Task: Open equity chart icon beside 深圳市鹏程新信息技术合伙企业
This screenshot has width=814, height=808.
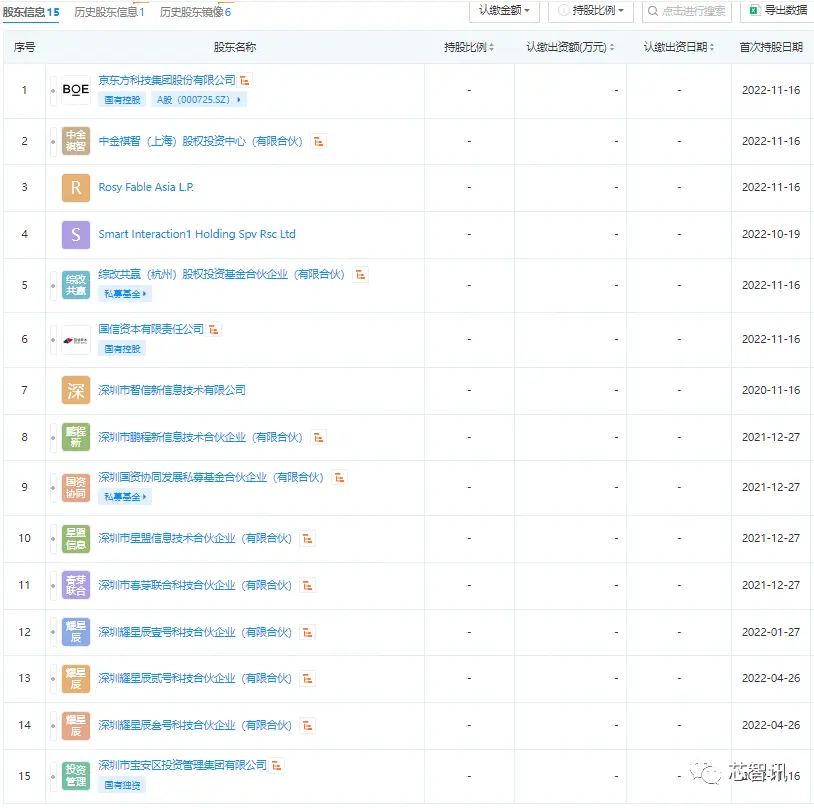Action: point(319,437)
